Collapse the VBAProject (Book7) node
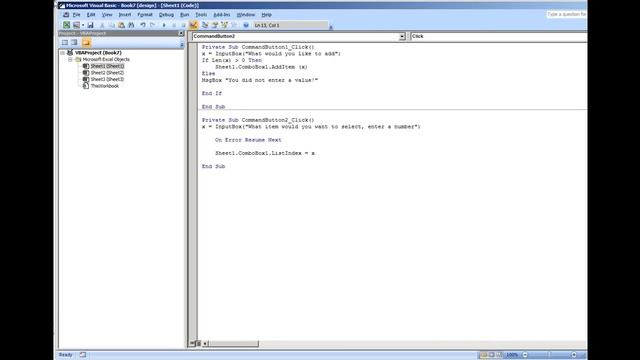 63,53
